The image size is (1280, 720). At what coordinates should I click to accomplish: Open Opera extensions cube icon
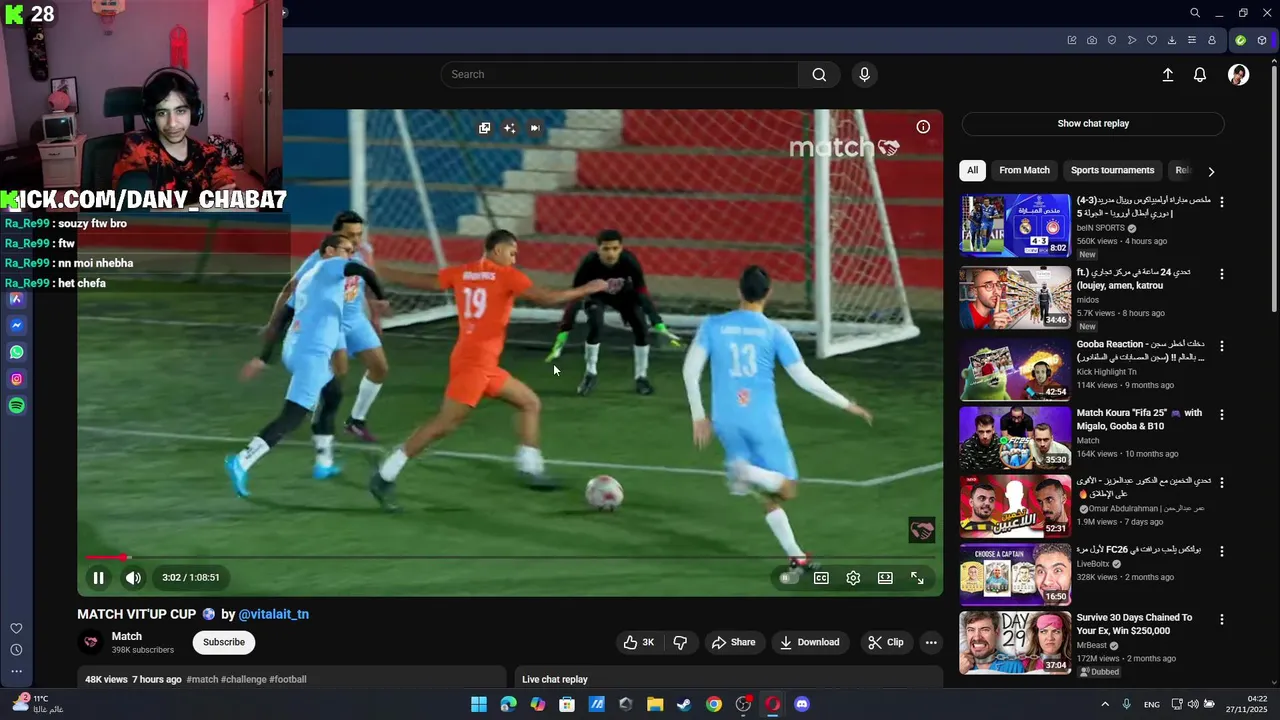click(x=1262, y=40)
